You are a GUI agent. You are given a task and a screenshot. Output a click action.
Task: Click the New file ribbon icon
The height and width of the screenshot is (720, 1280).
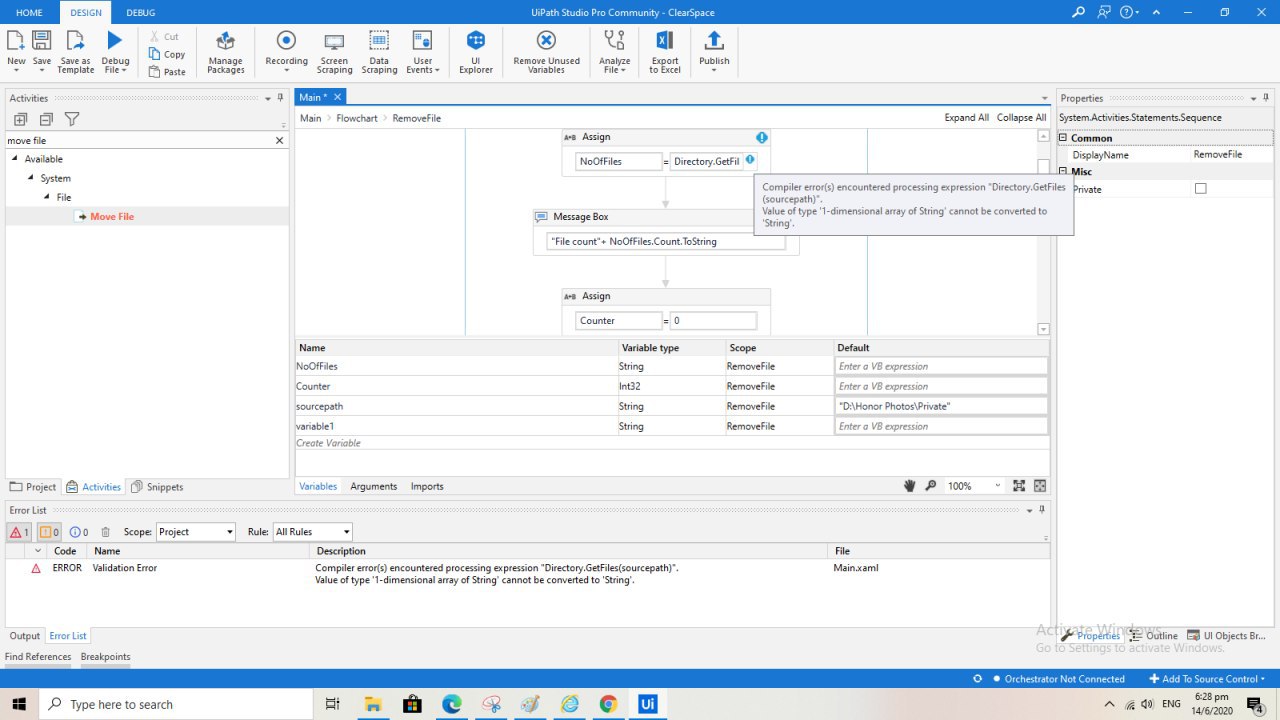[x=16, y=40]
